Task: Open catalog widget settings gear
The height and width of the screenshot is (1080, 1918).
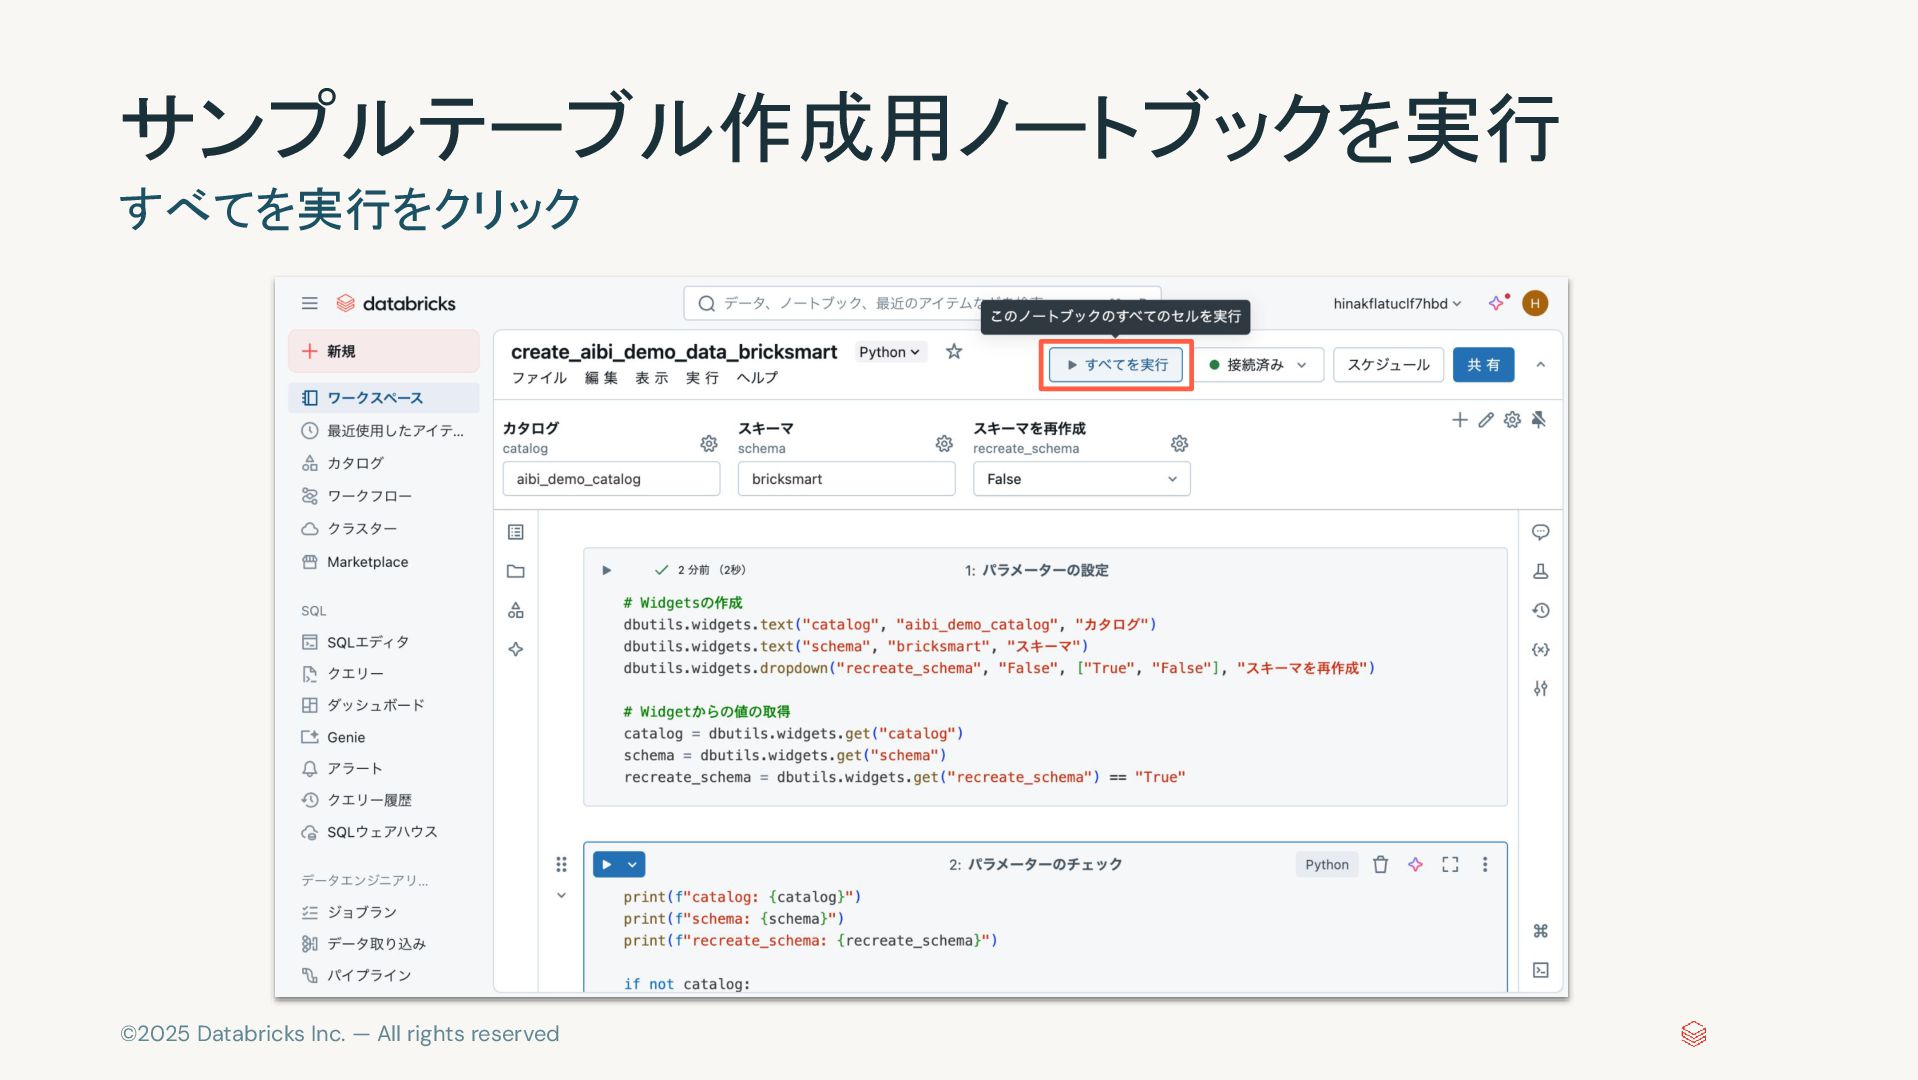Action: pos(709,443)
